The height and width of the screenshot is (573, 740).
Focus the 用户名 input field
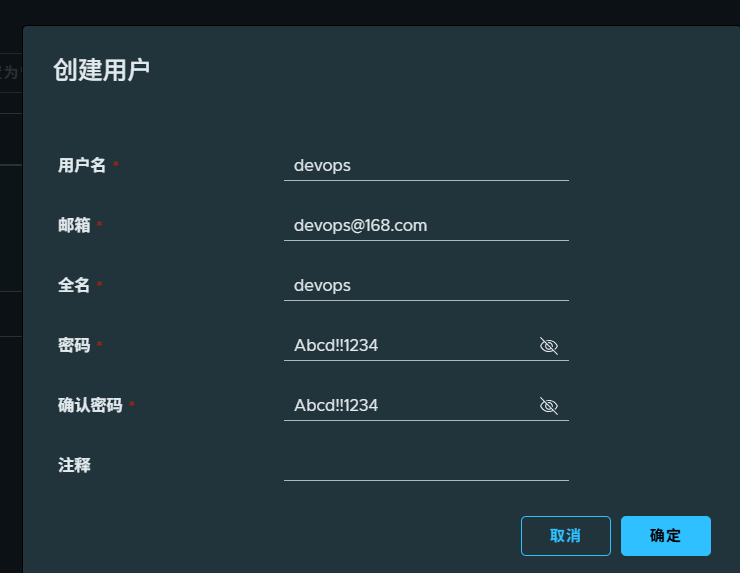[x=426, y=166]
